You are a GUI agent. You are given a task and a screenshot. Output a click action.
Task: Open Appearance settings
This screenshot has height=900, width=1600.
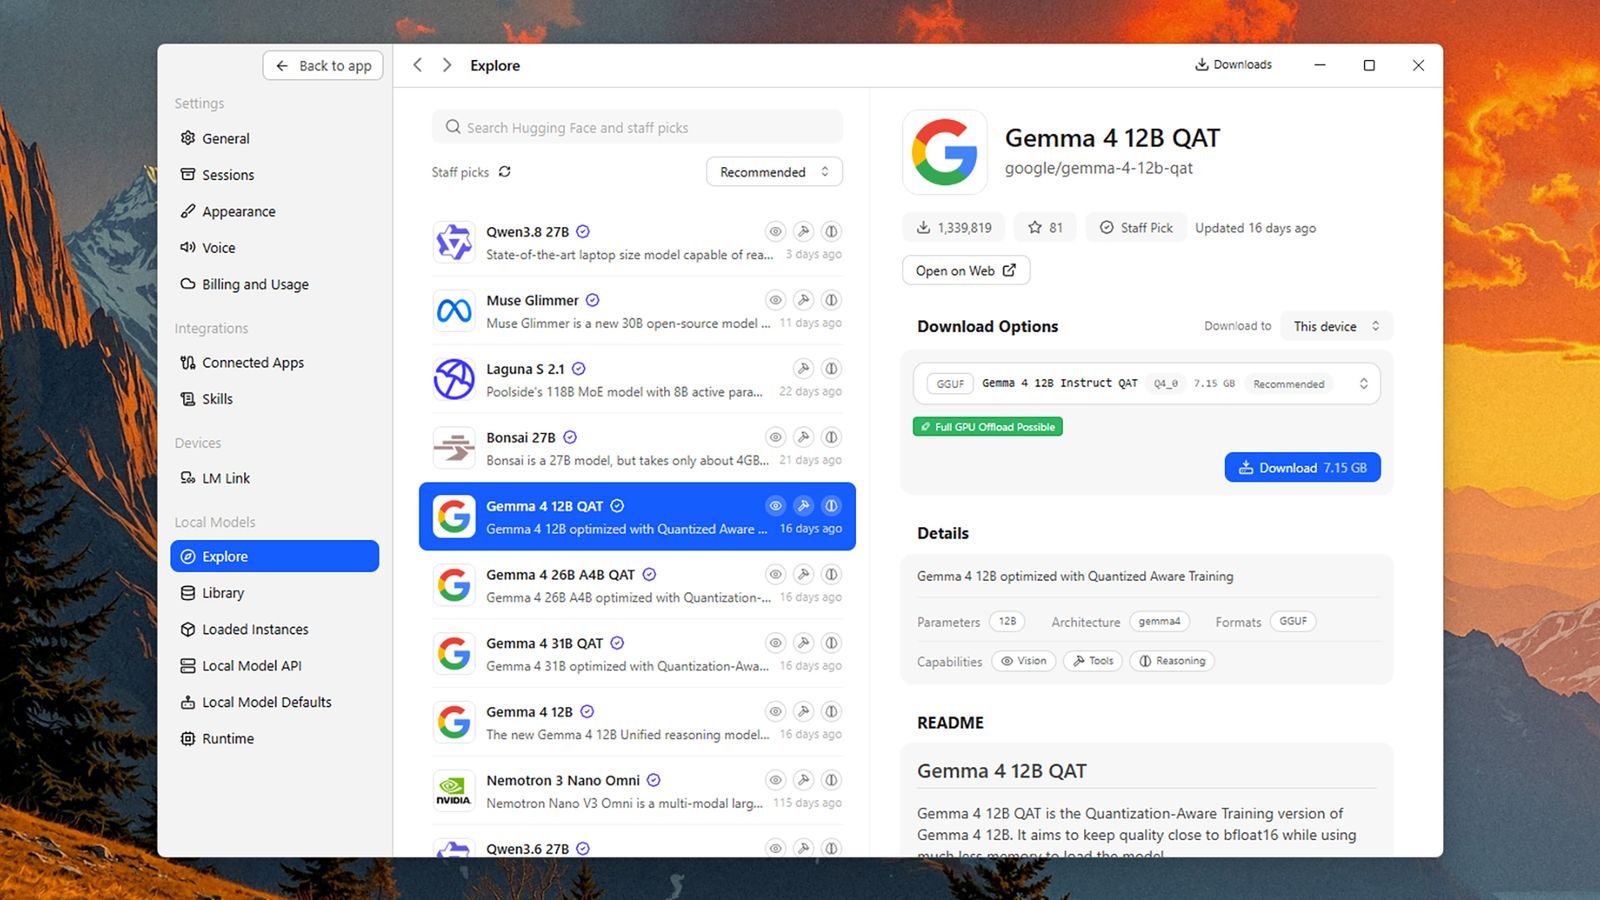275,212
